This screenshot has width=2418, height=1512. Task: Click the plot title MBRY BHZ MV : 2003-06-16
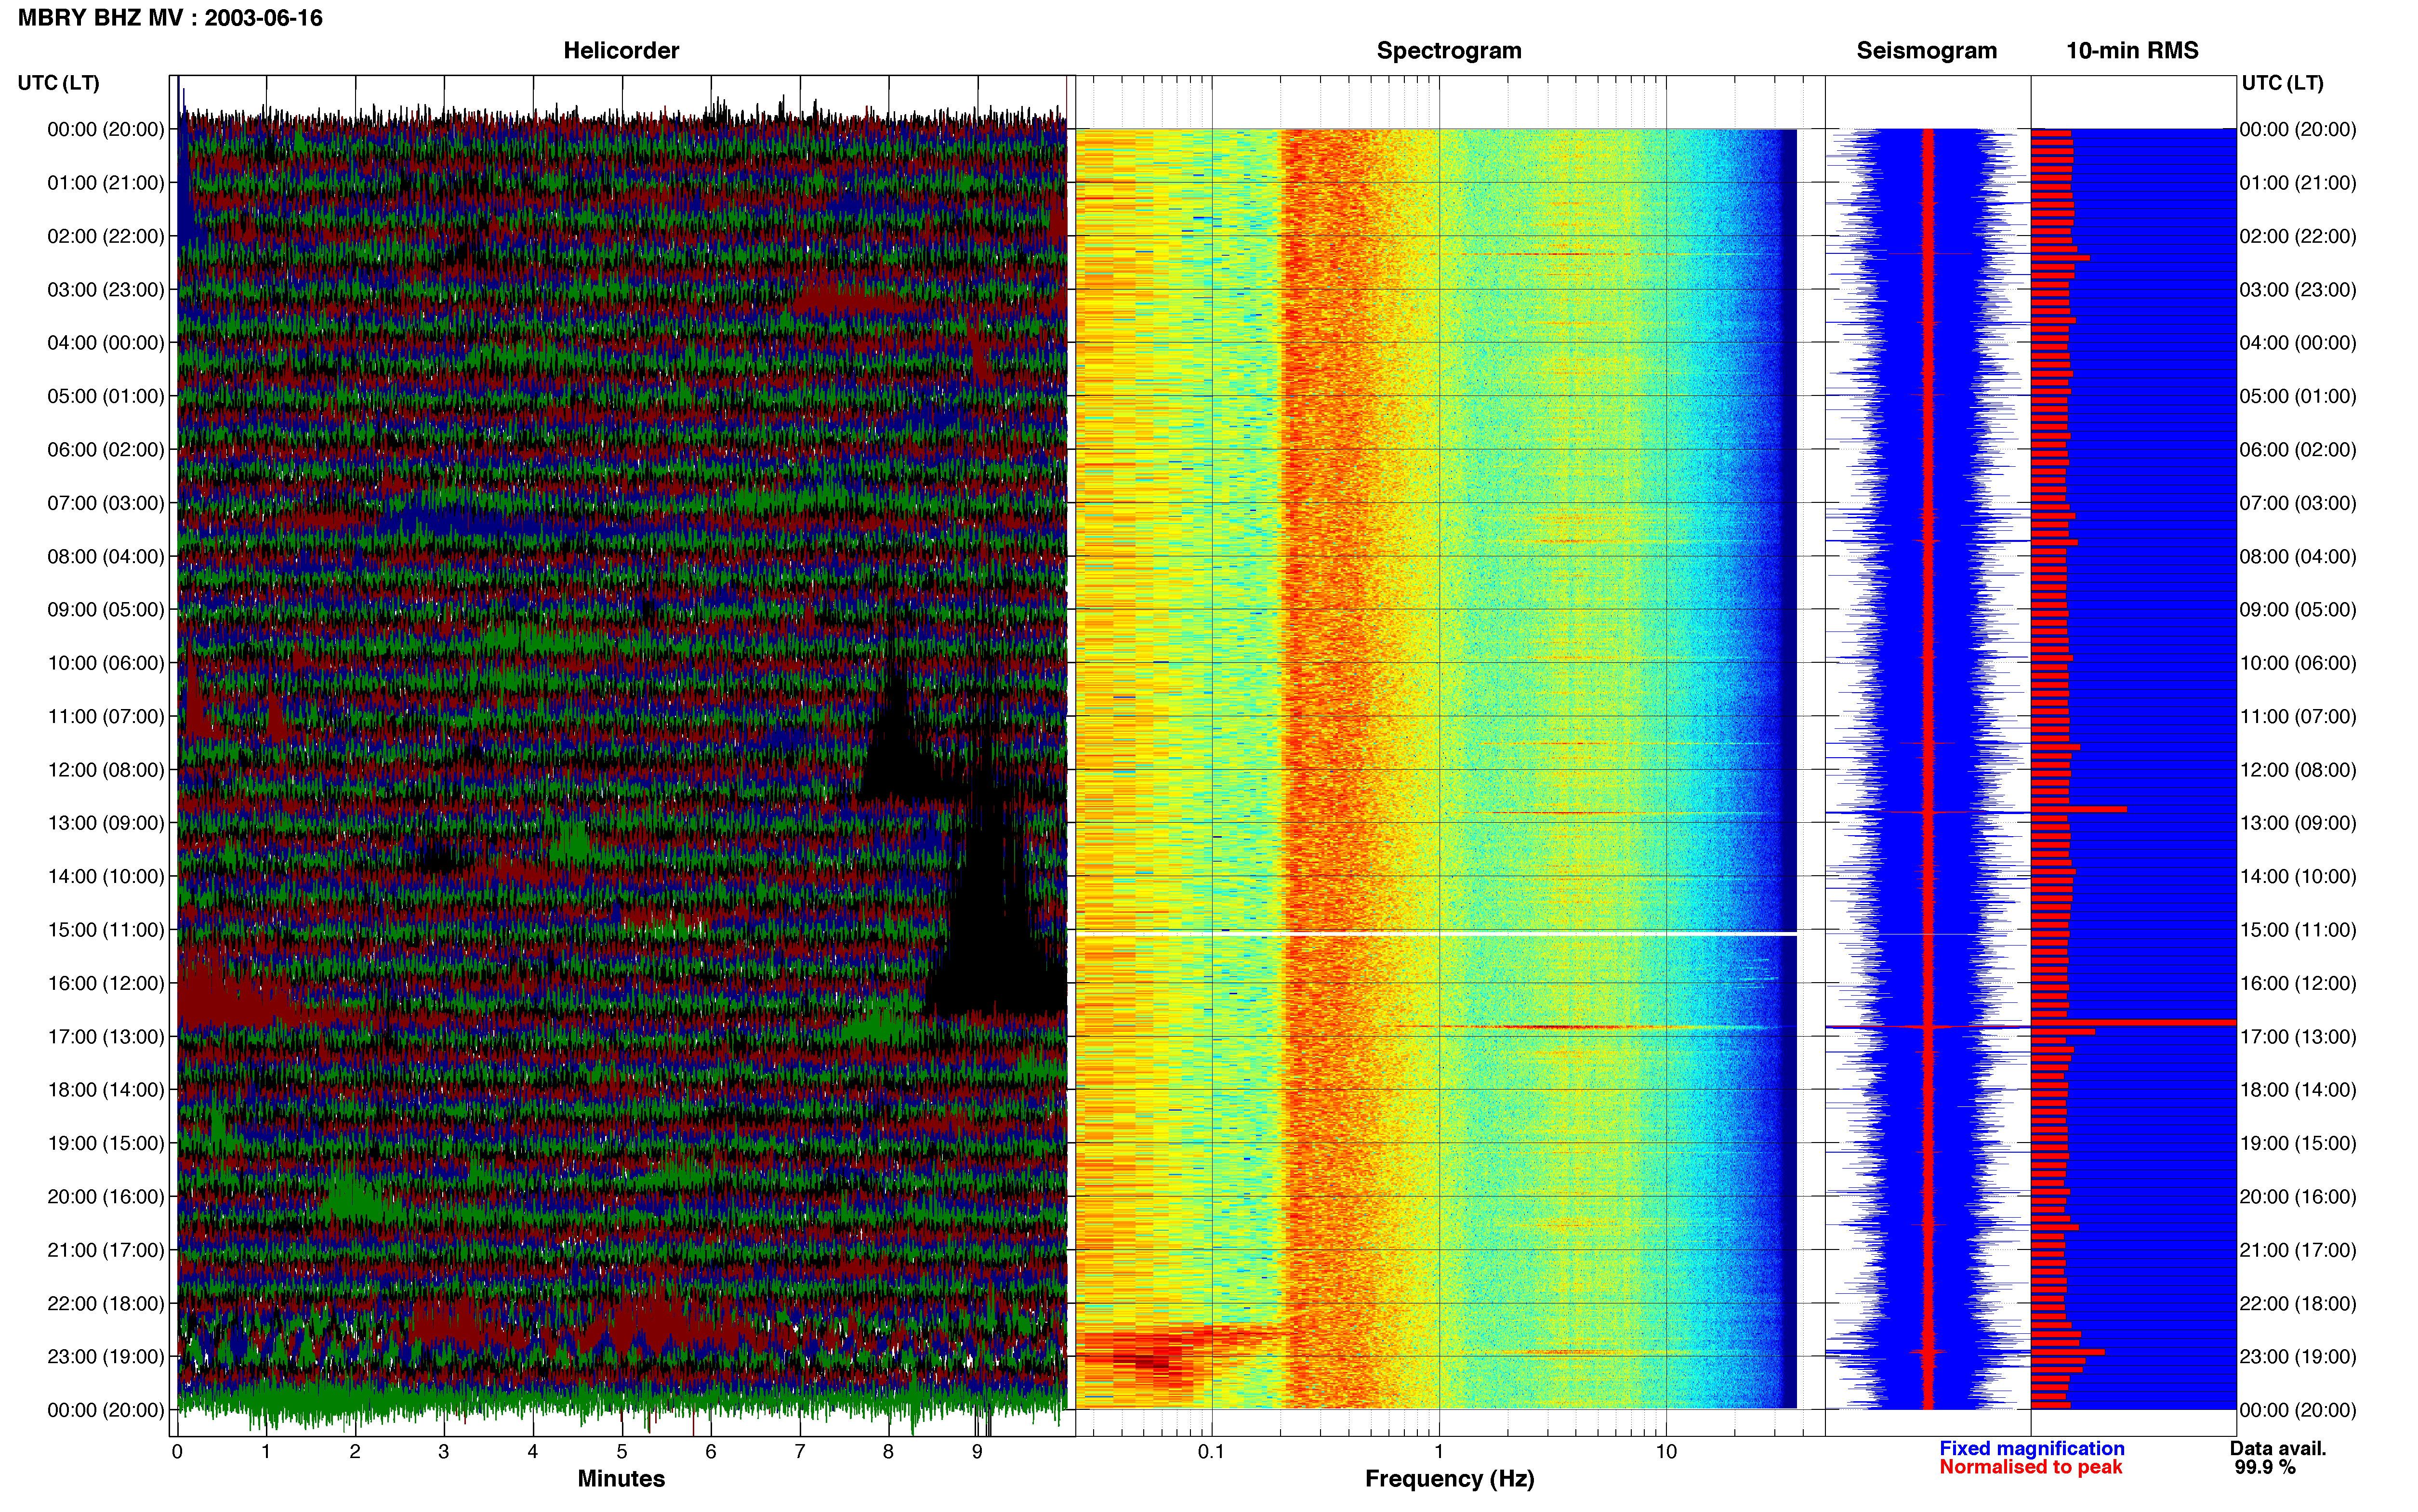170,18
